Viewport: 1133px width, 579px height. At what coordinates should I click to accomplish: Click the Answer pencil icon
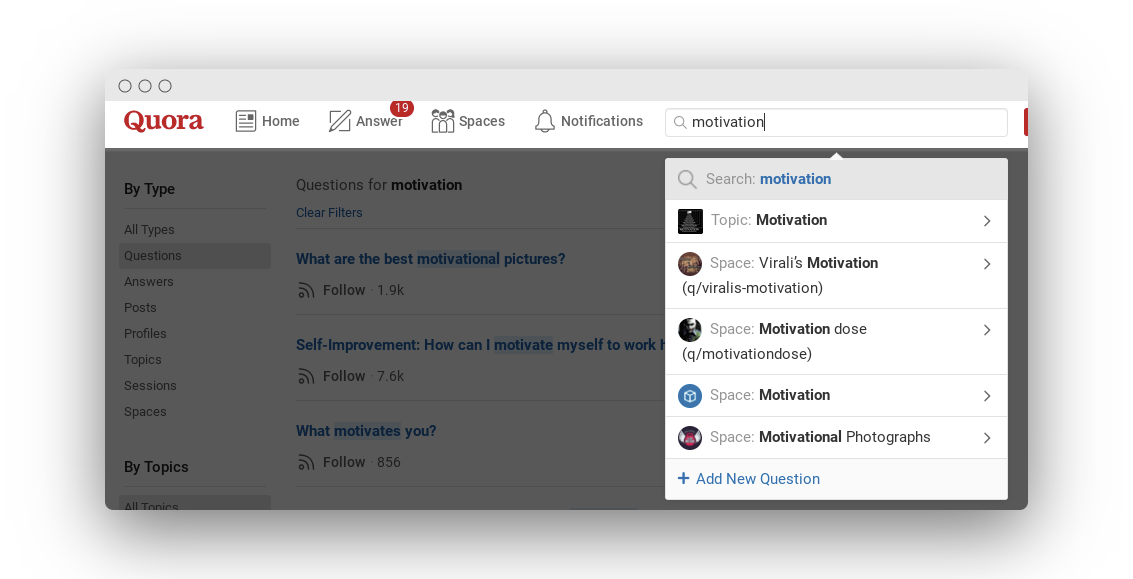tap(339, 121)
